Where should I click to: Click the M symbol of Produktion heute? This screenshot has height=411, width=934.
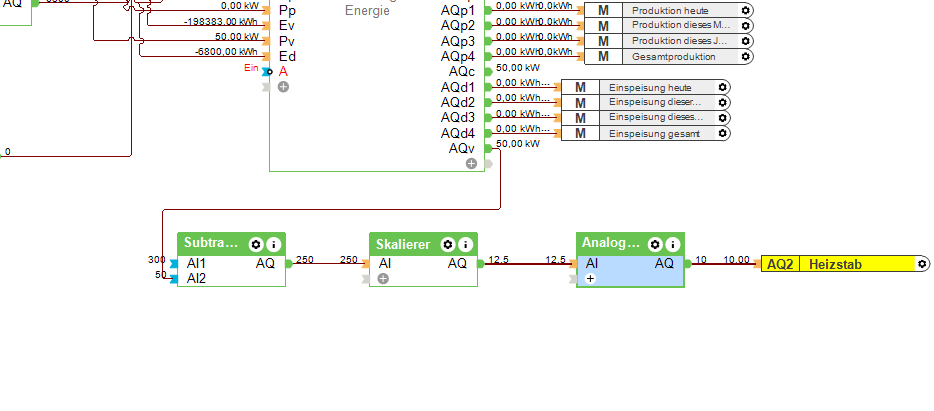tap(603, 11)
